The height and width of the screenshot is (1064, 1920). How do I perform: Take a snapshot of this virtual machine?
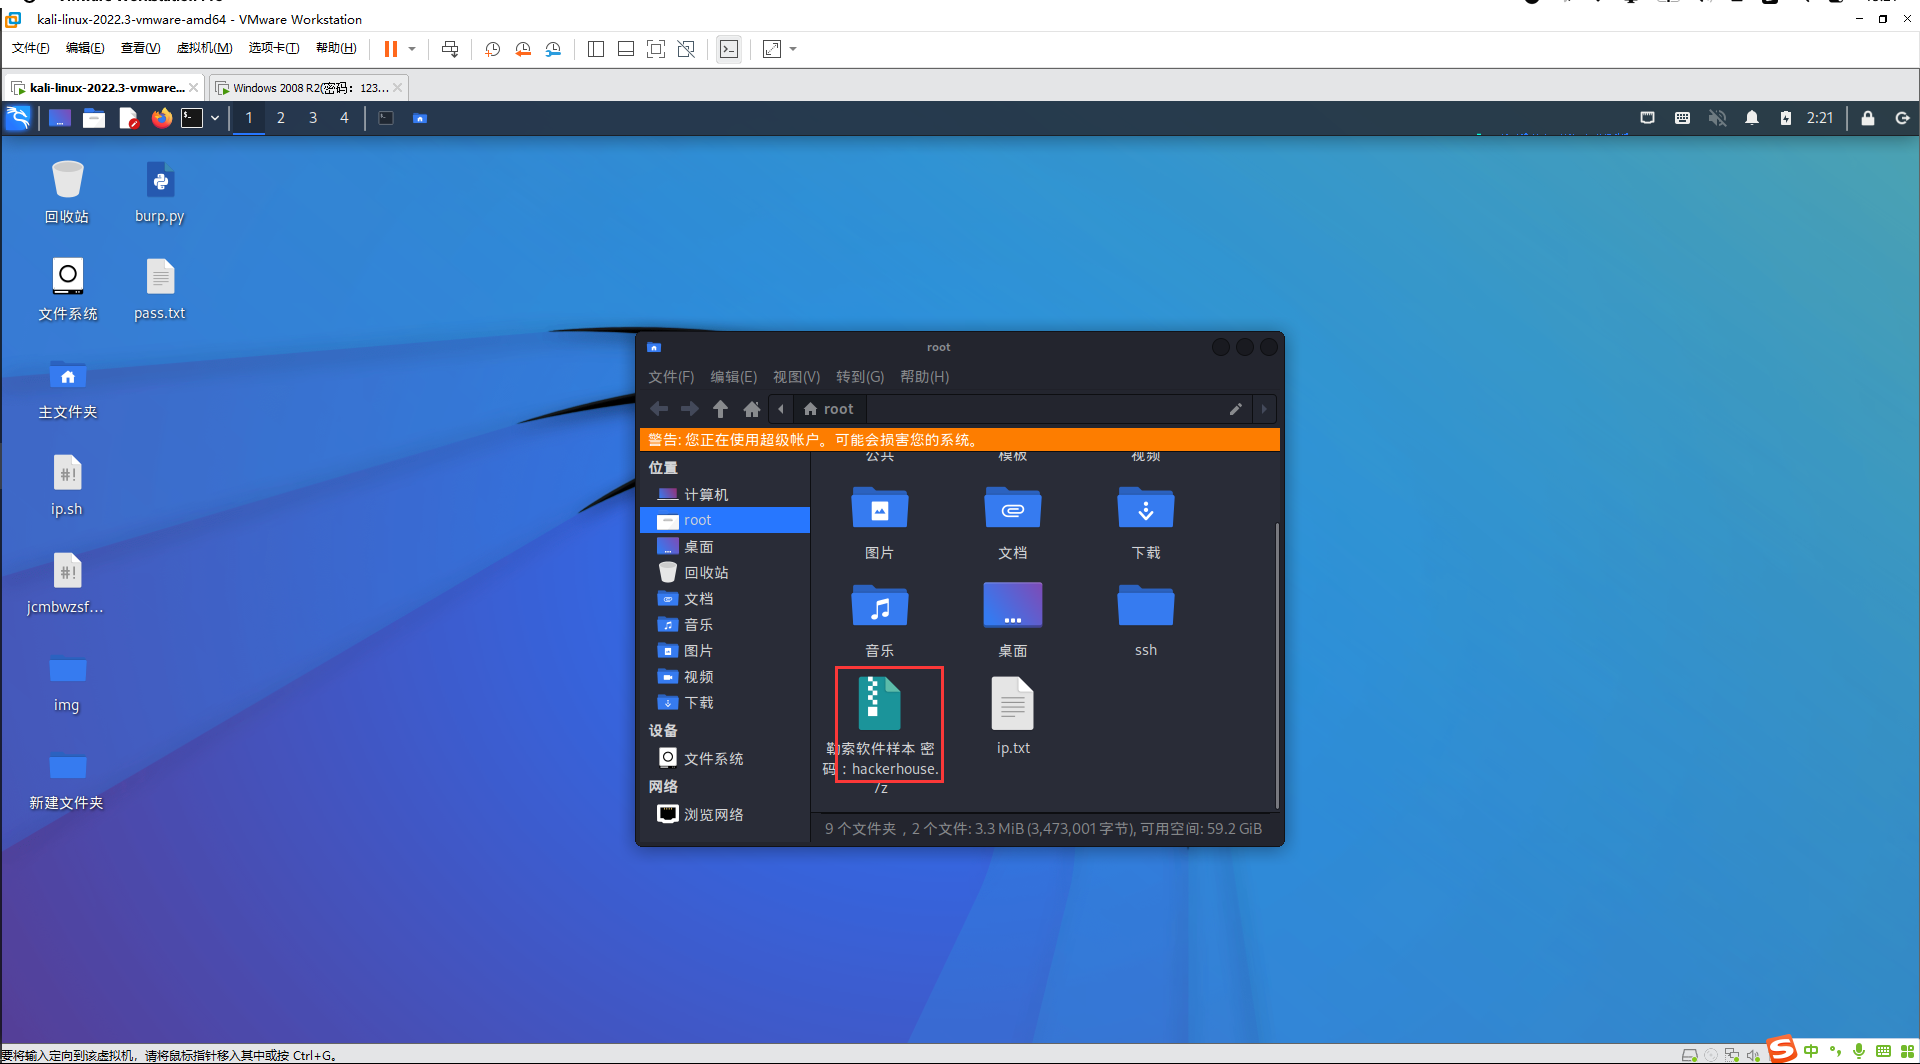click(x=492, y=49)
